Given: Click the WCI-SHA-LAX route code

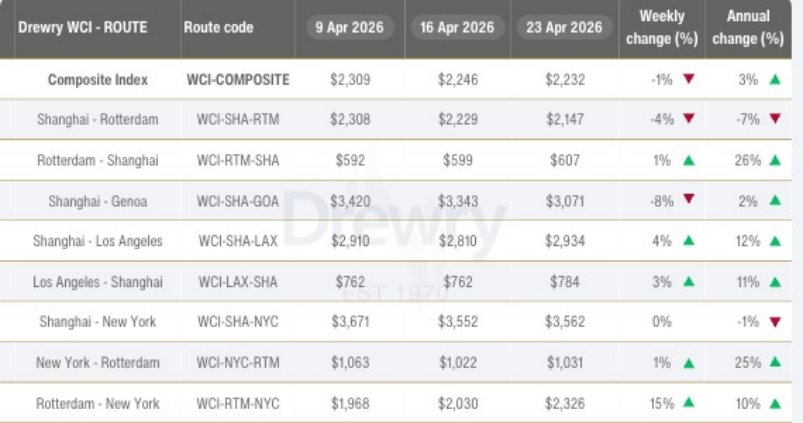Looking at the screenshot, I should coord(237,242).
